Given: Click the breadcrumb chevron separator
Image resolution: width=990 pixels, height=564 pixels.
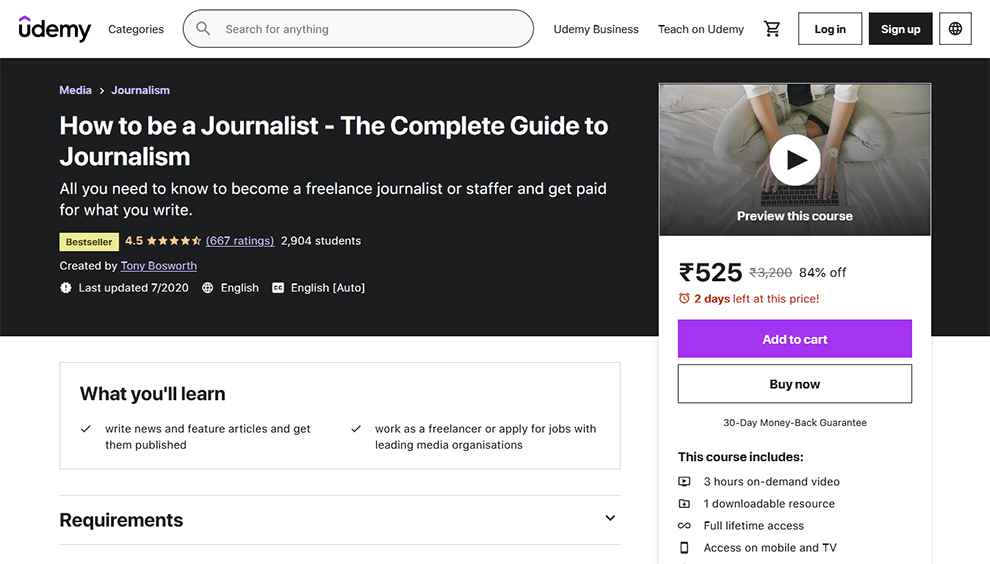Looking at the screenshot, I should (101, 91).
